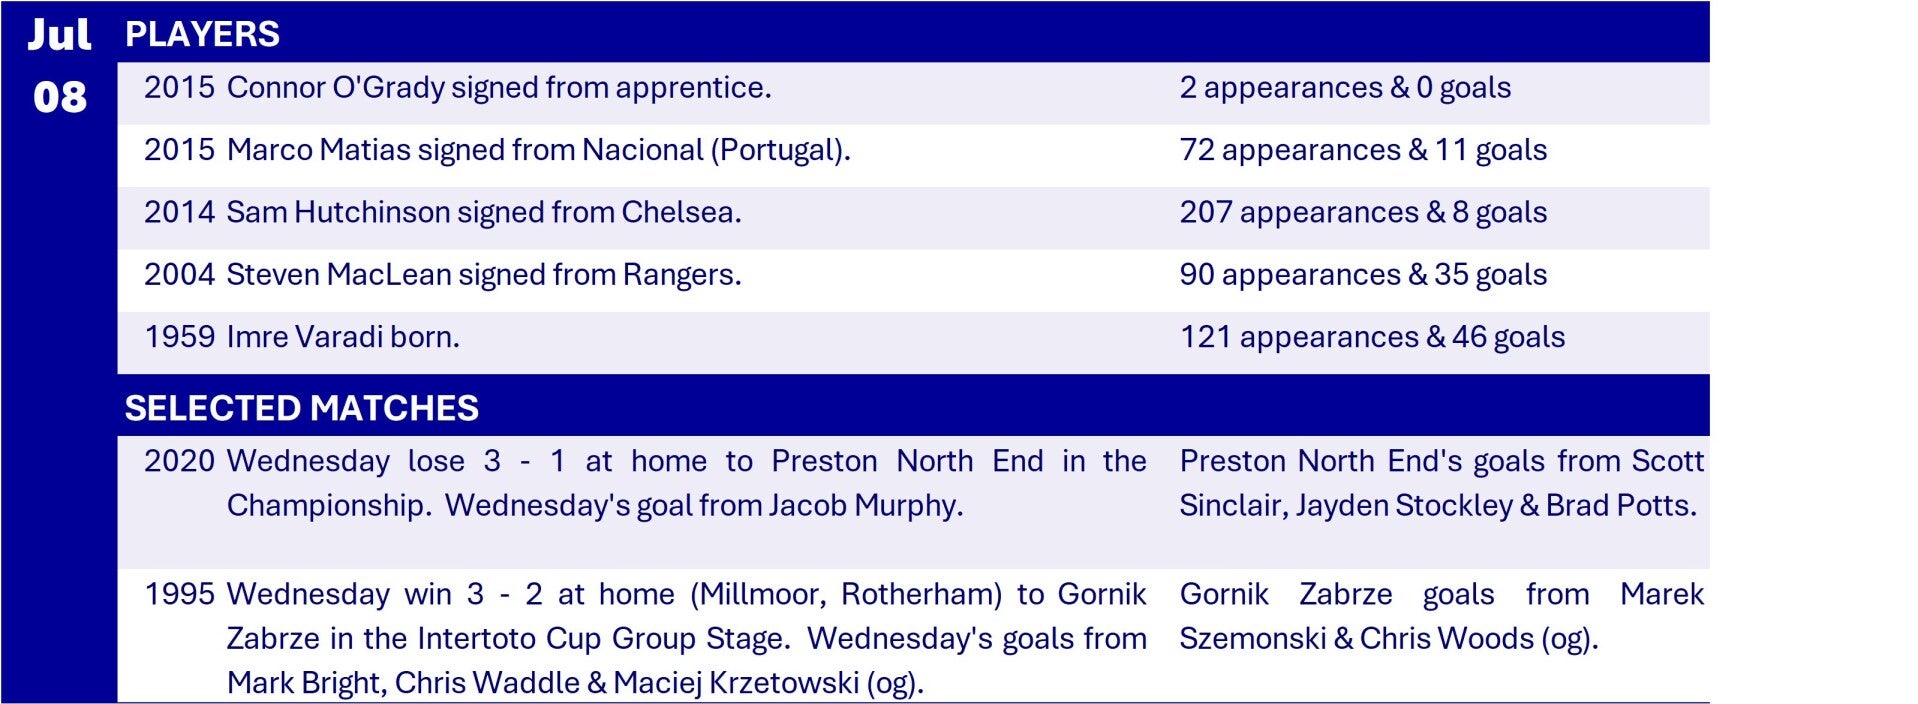Select the Imre Varadi born entry
Screen dimensions: 1918x704
tap(343, 337)
